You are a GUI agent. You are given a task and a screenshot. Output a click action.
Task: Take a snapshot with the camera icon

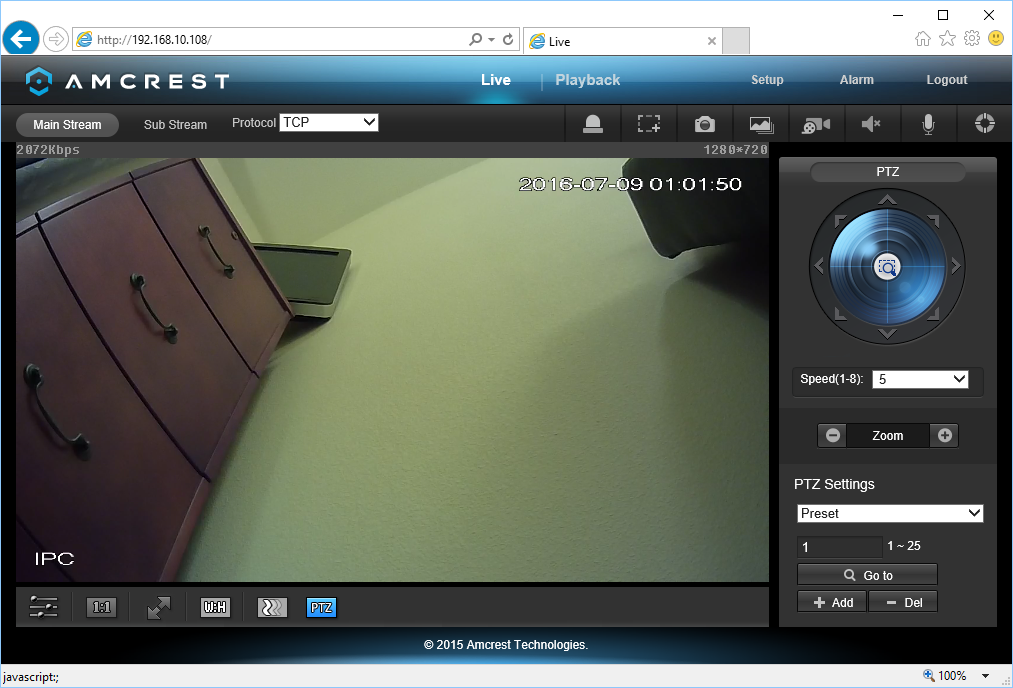705,124
